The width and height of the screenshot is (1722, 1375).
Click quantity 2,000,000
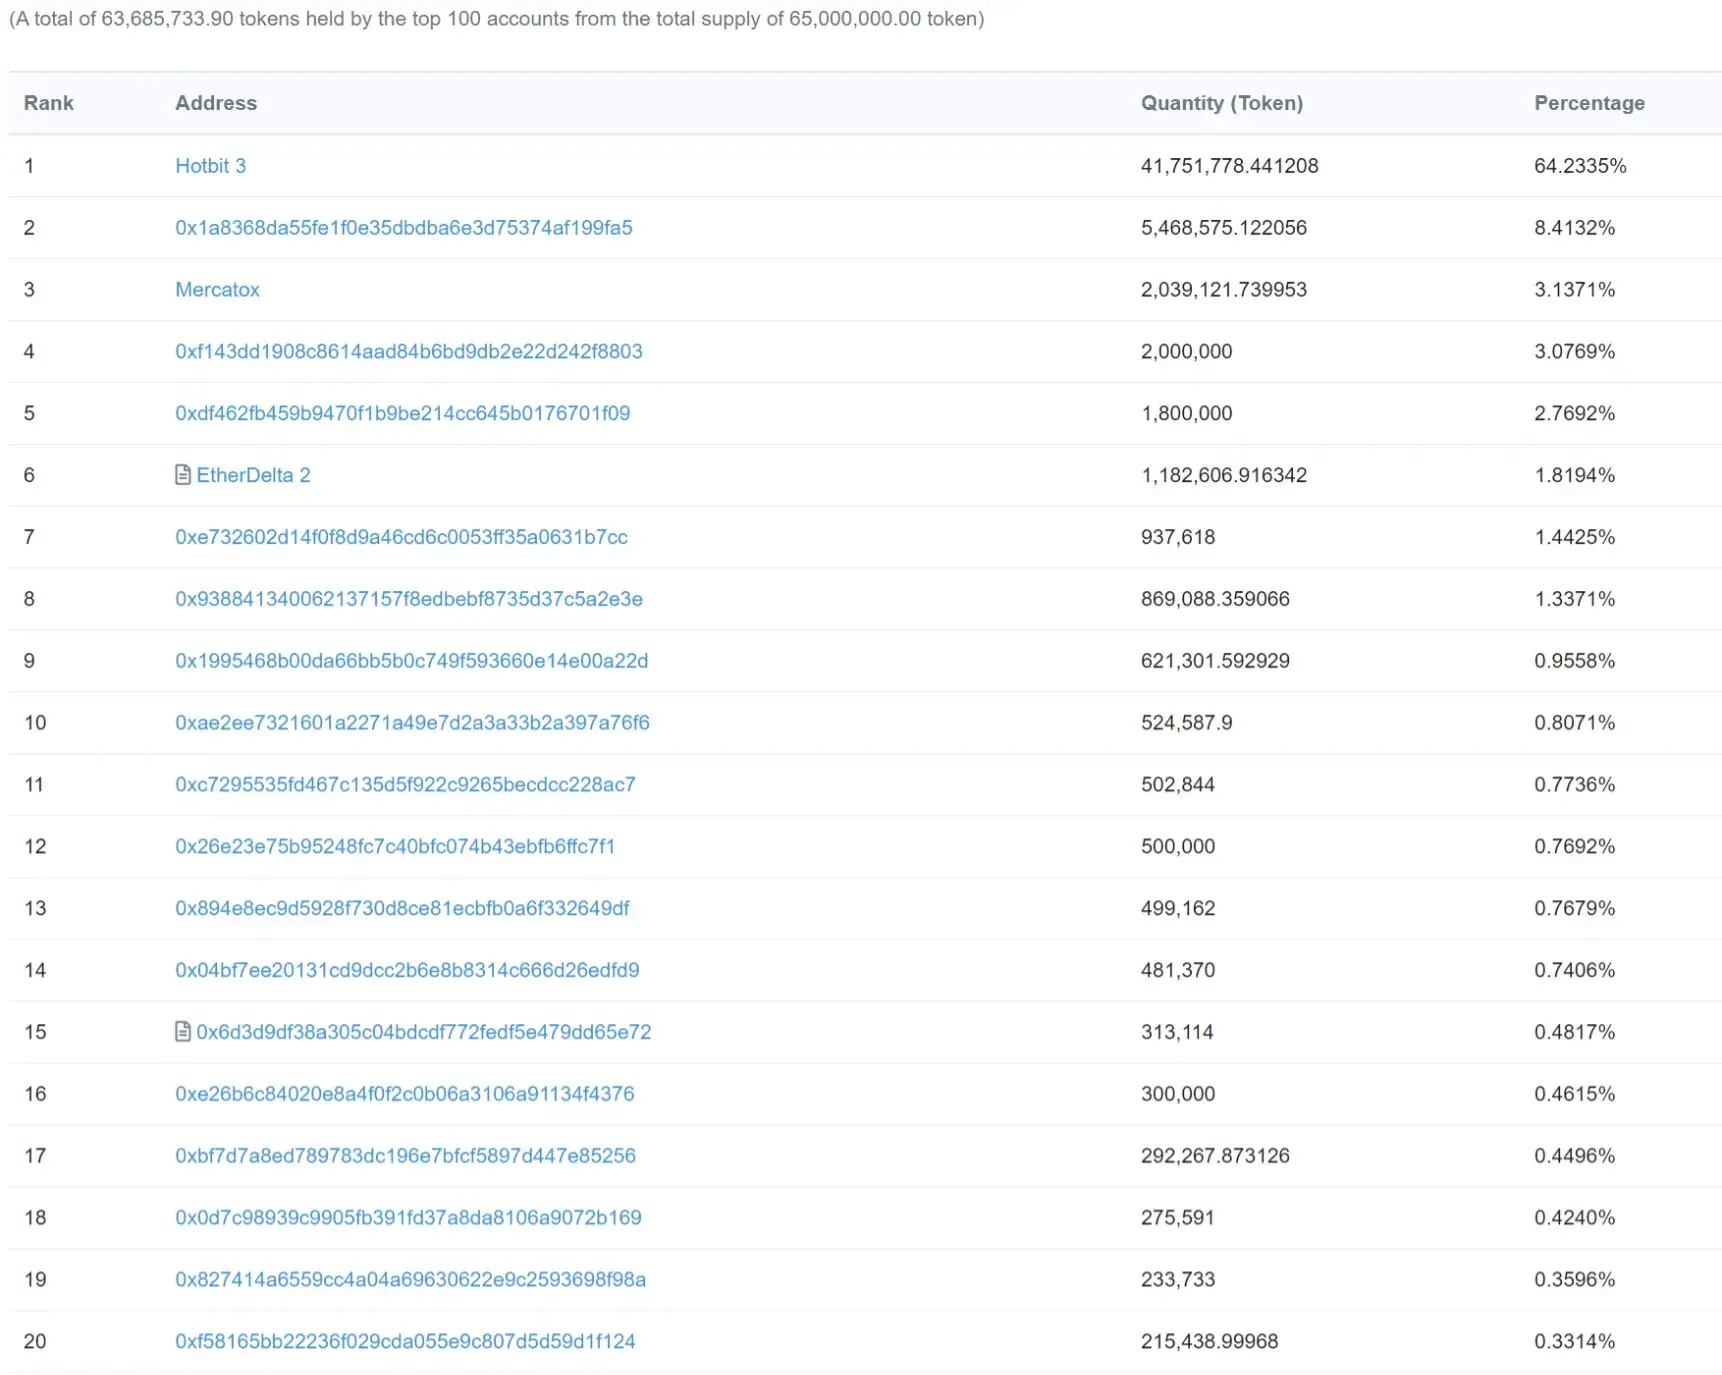pyautogui.click(x=1187, y=352)
